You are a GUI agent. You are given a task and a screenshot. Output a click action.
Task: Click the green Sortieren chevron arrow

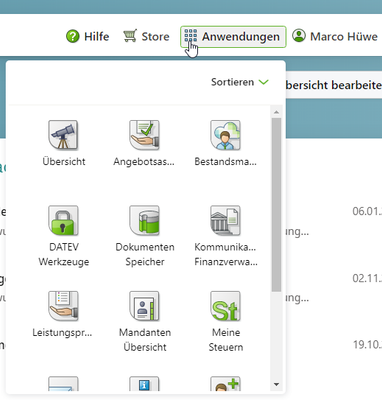click(x=263, y=82)
